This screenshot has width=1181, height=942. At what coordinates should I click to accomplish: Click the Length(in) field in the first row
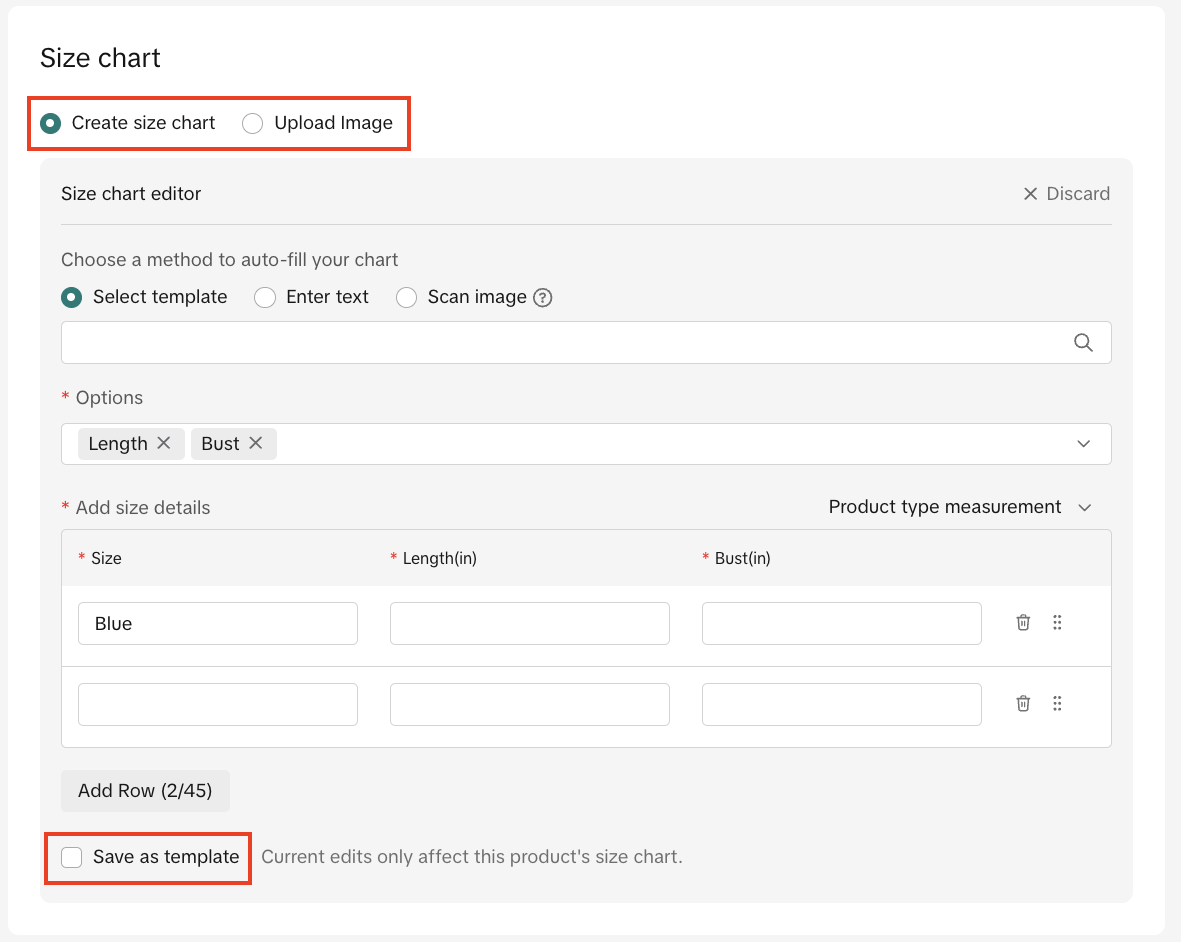point(530,623)
